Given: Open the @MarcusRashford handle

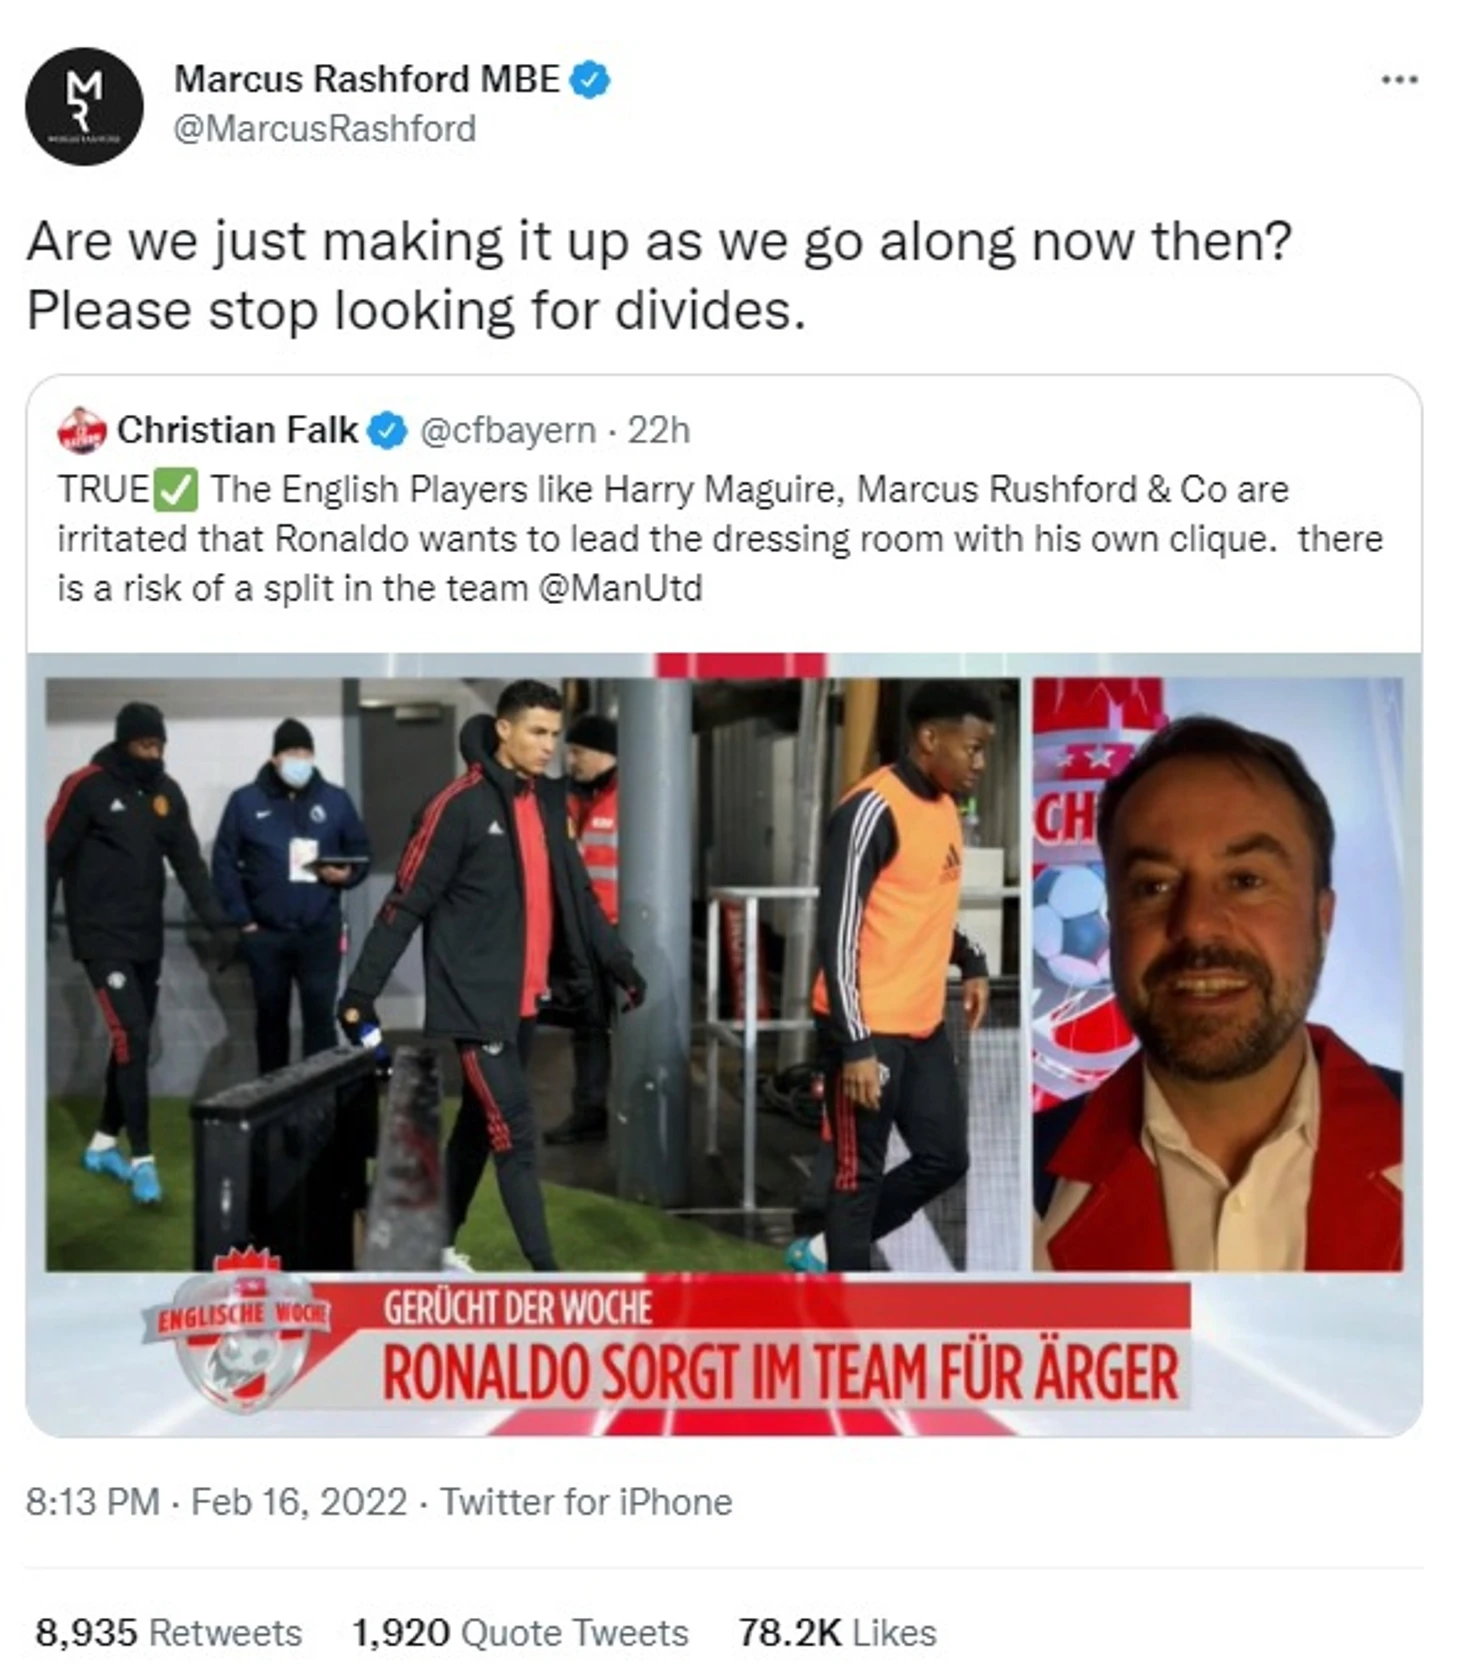Looking at the screenshot, I should point(325,129).
